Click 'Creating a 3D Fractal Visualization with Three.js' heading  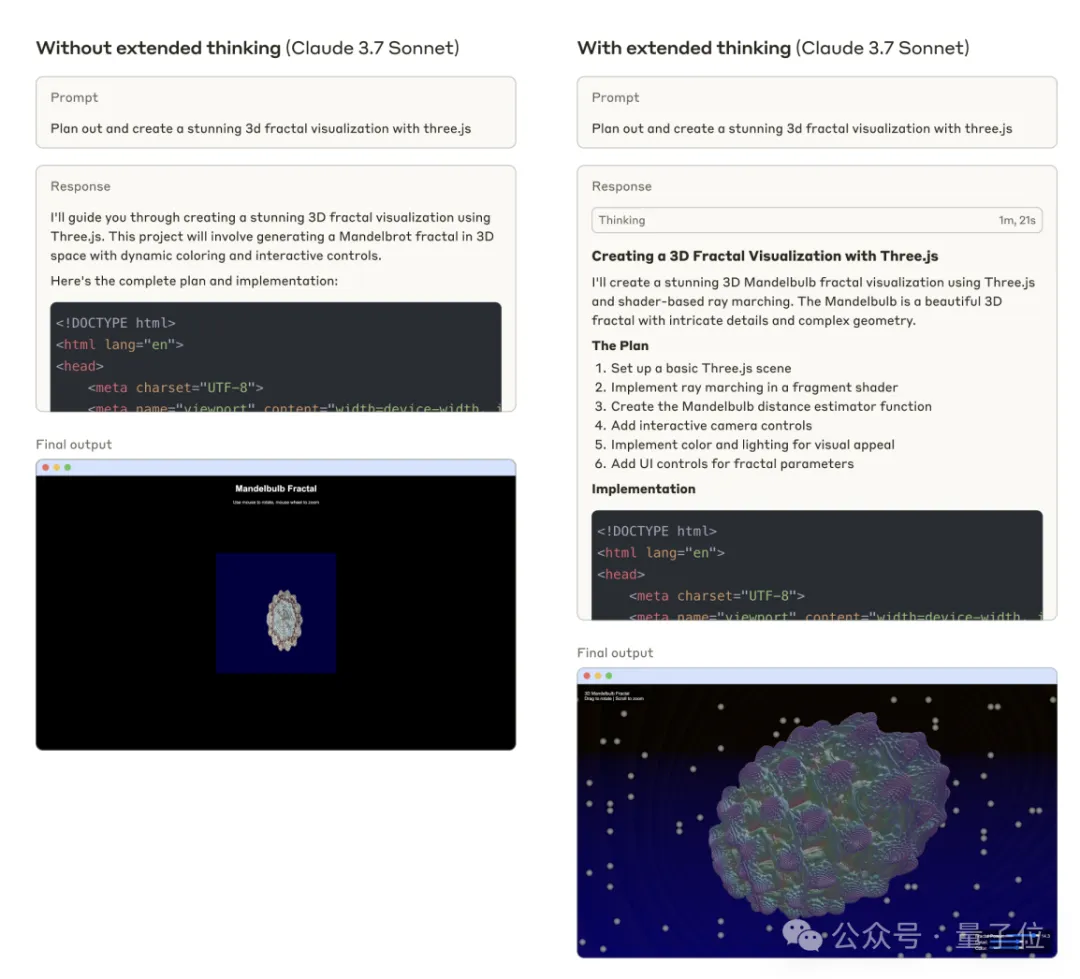tap(765, 256)
